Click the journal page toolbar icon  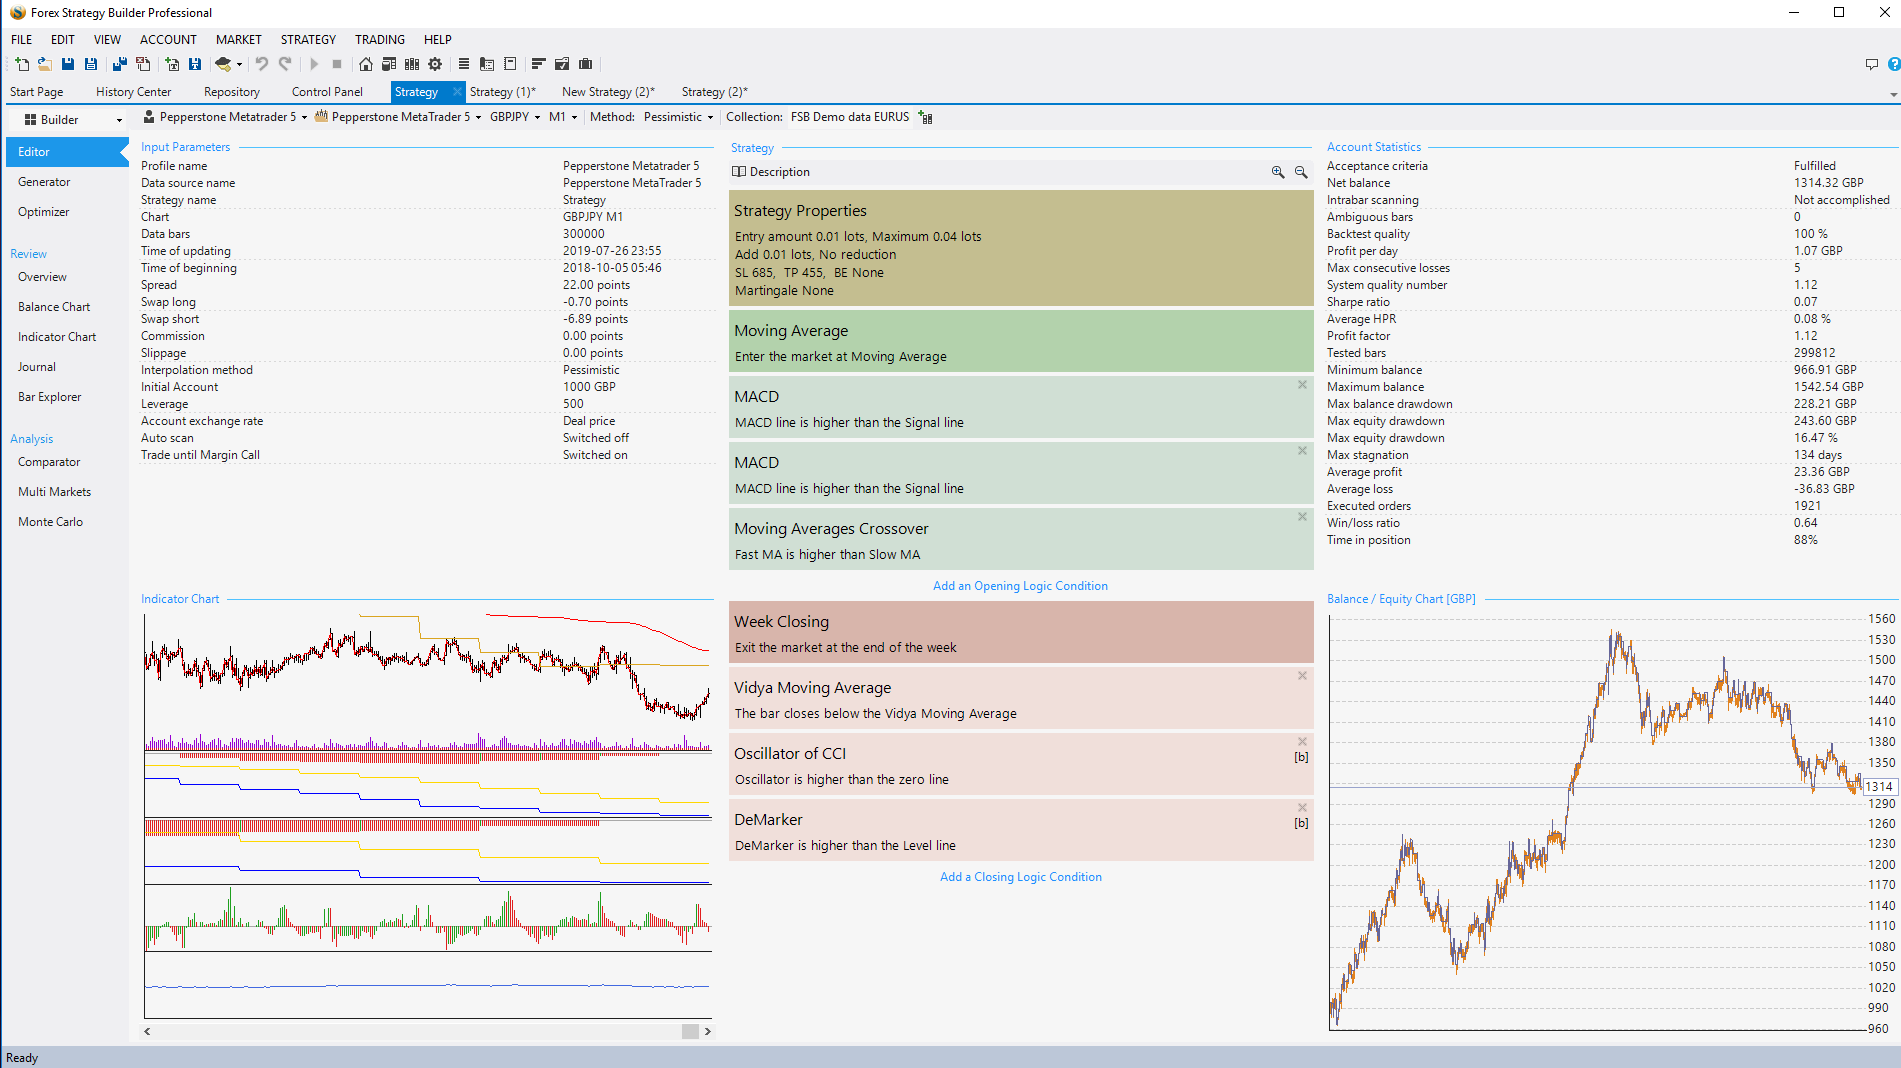pos(510,64)
